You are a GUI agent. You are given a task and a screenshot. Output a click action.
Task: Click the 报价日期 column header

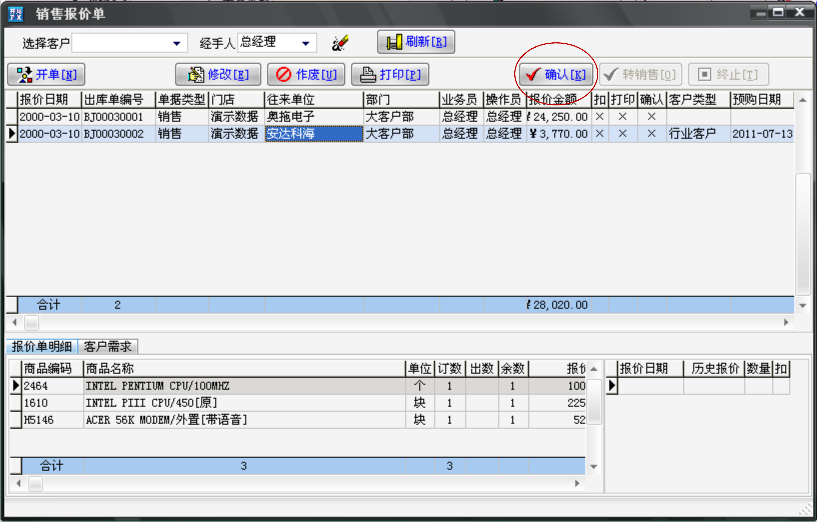(x=49, y=100)
